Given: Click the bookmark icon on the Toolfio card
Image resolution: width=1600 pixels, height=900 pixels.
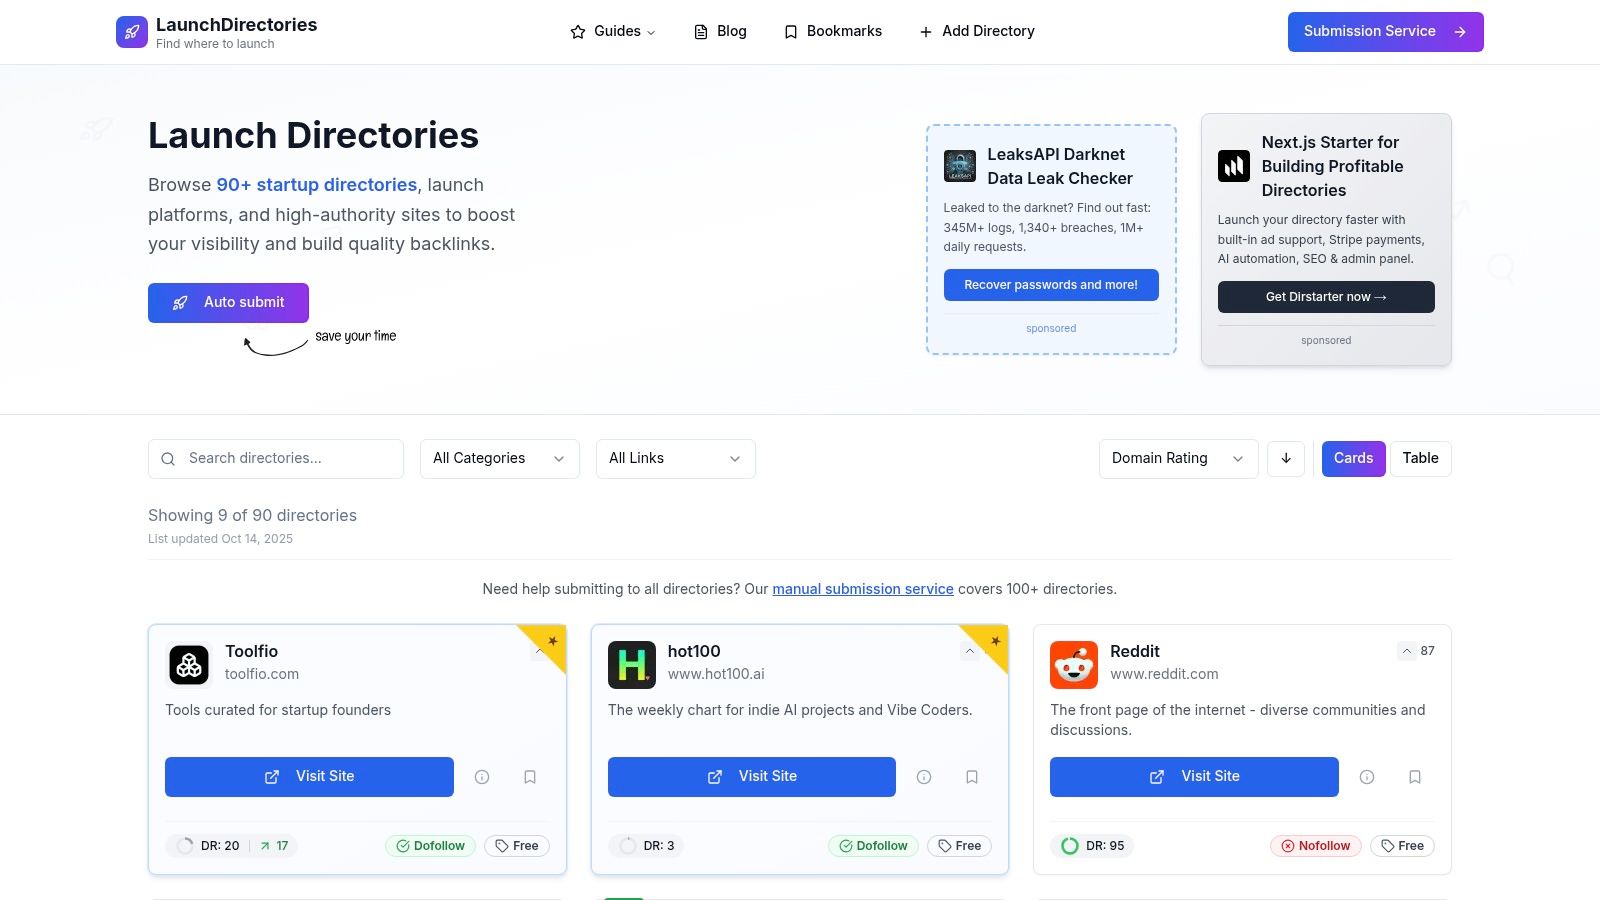Looking at the screenshot, I should 530,776.
